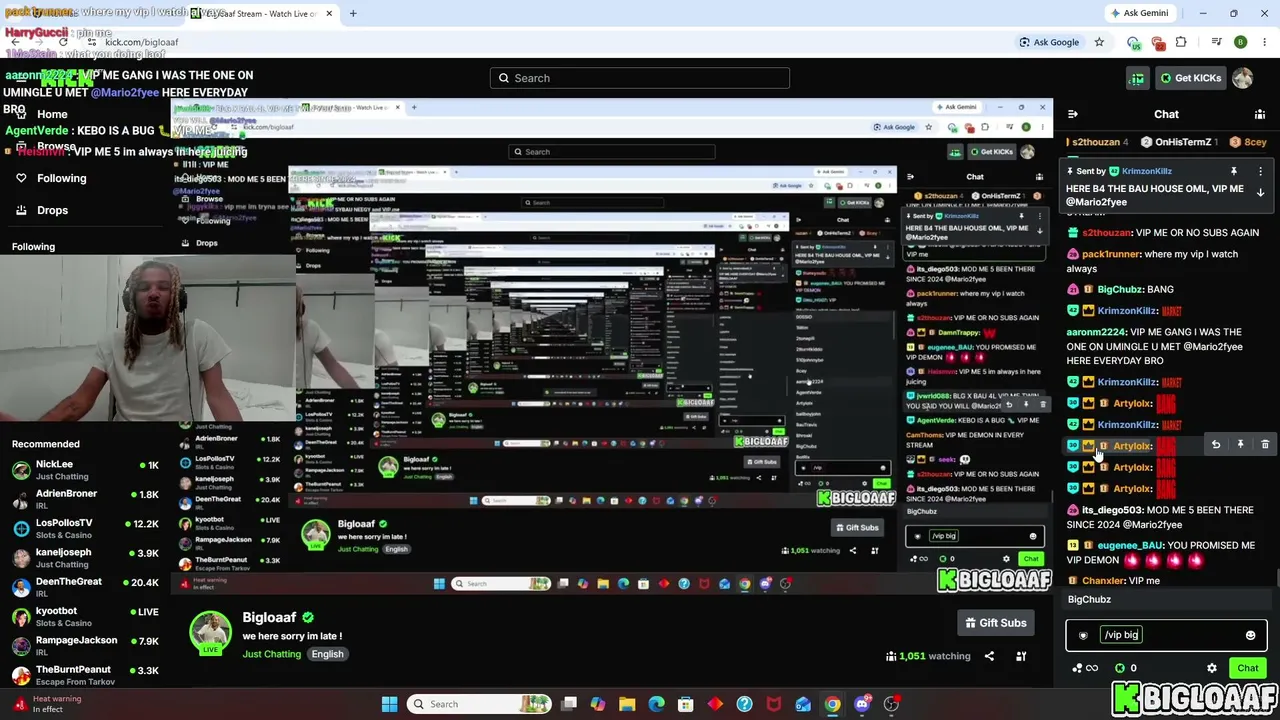
Task: Open the kaneljoseph recommended channel
Action: [85, 558]
